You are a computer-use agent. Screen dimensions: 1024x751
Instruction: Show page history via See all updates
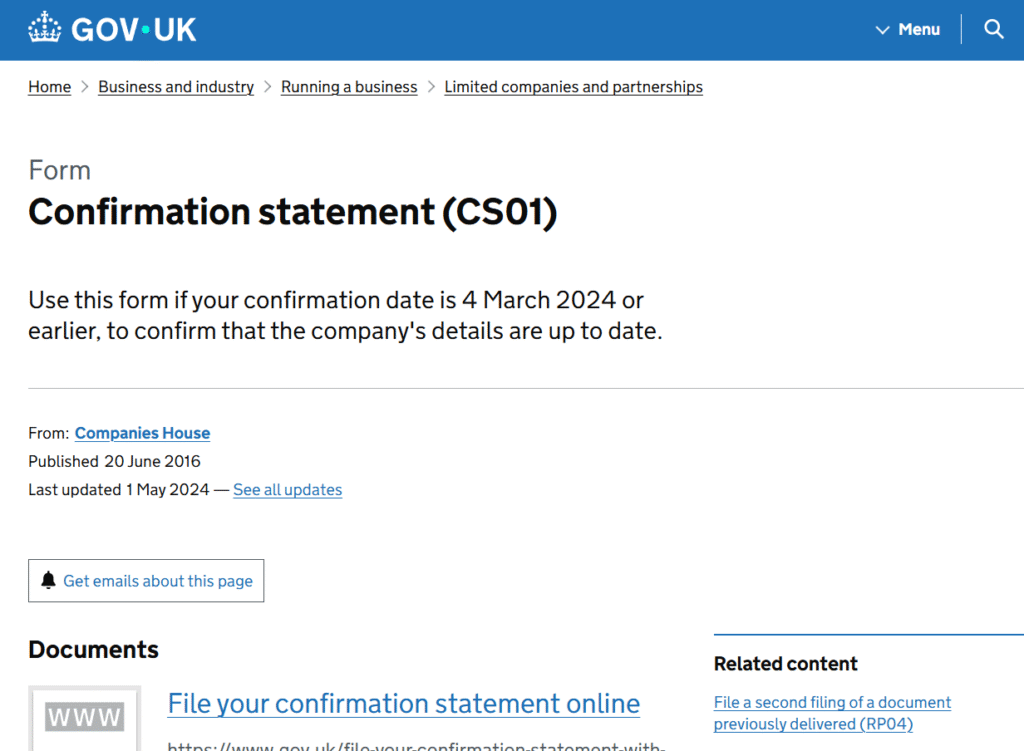(287, 490)
